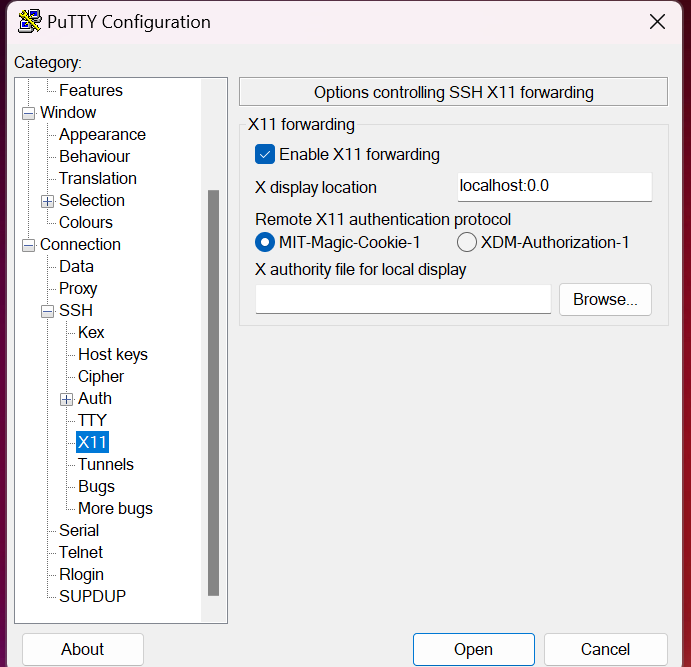The width and height of the screenshot is (691, 667).
Task: Open the Auth settings
Action: [95, 399]
